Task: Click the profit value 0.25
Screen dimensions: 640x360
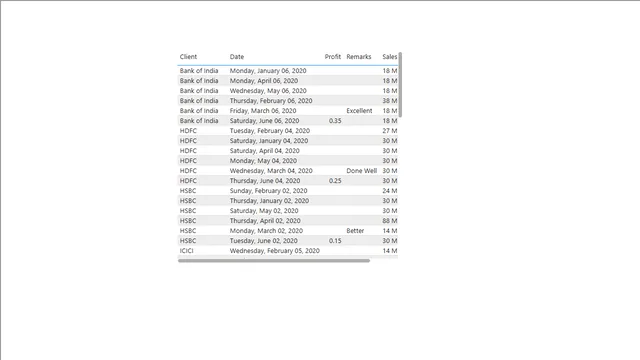Action: [x=335, y=181]
